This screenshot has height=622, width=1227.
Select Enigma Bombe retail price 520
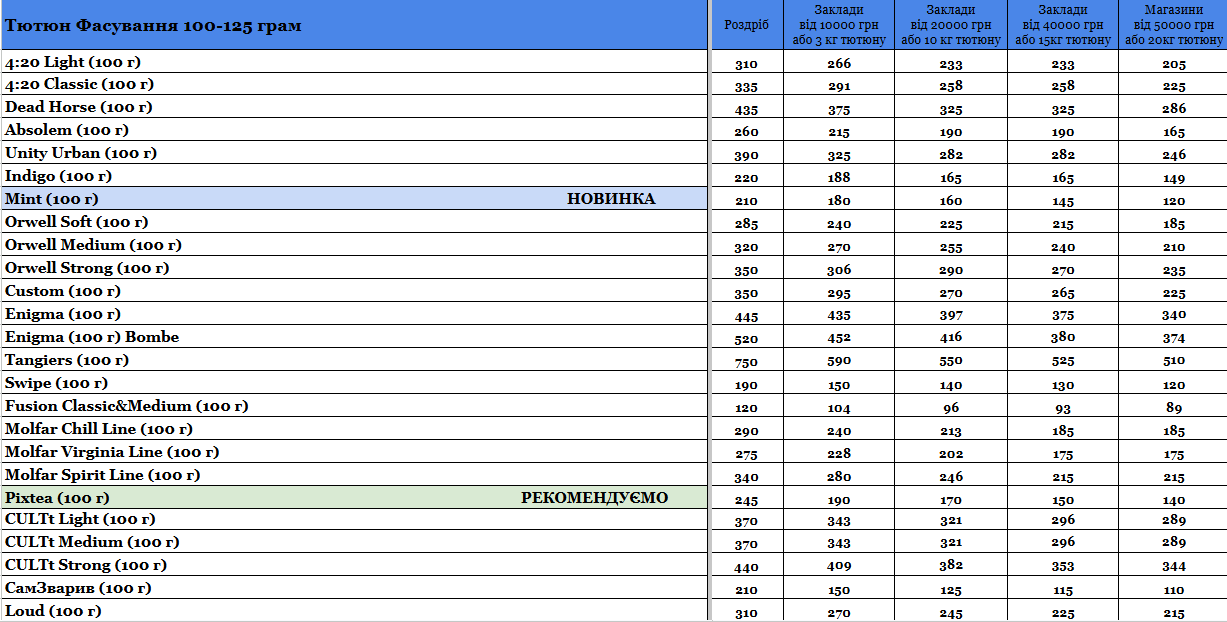746,338
